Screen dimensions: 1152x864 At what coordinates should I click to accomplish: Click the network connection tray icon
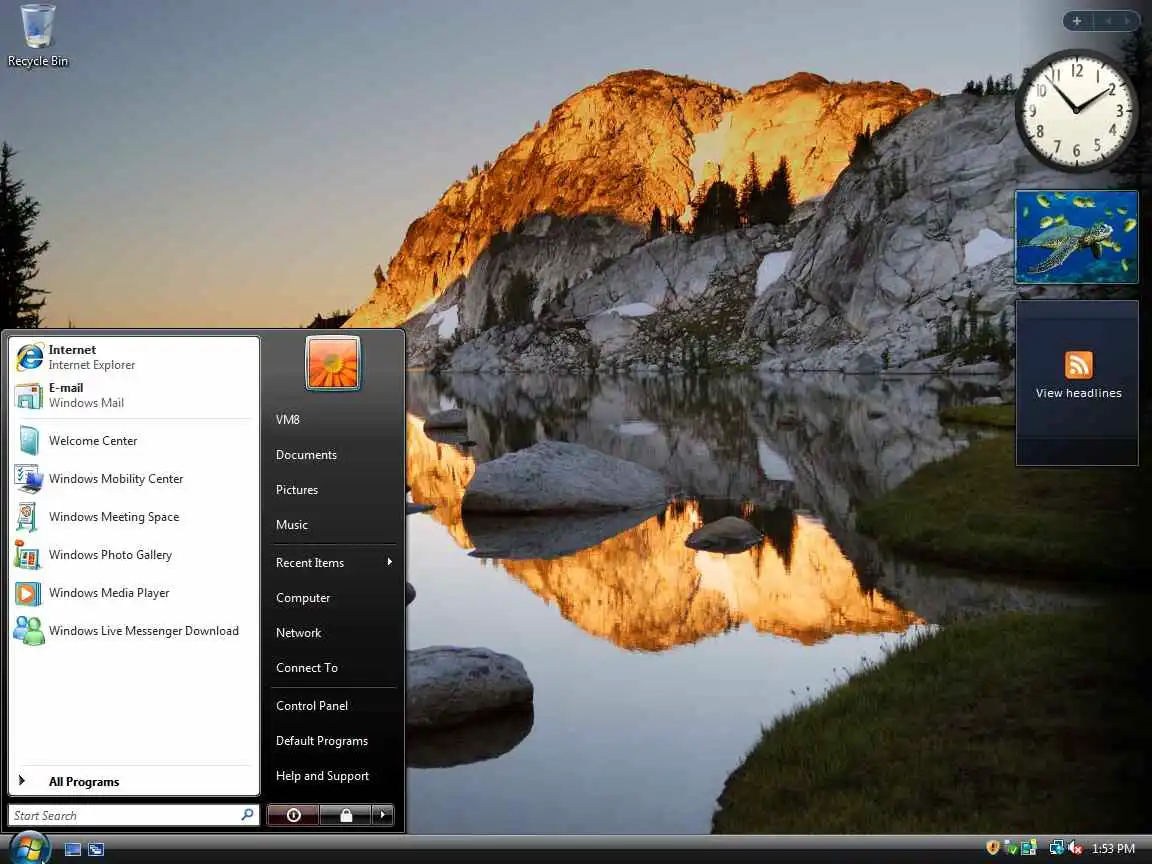click(1056, 848)
